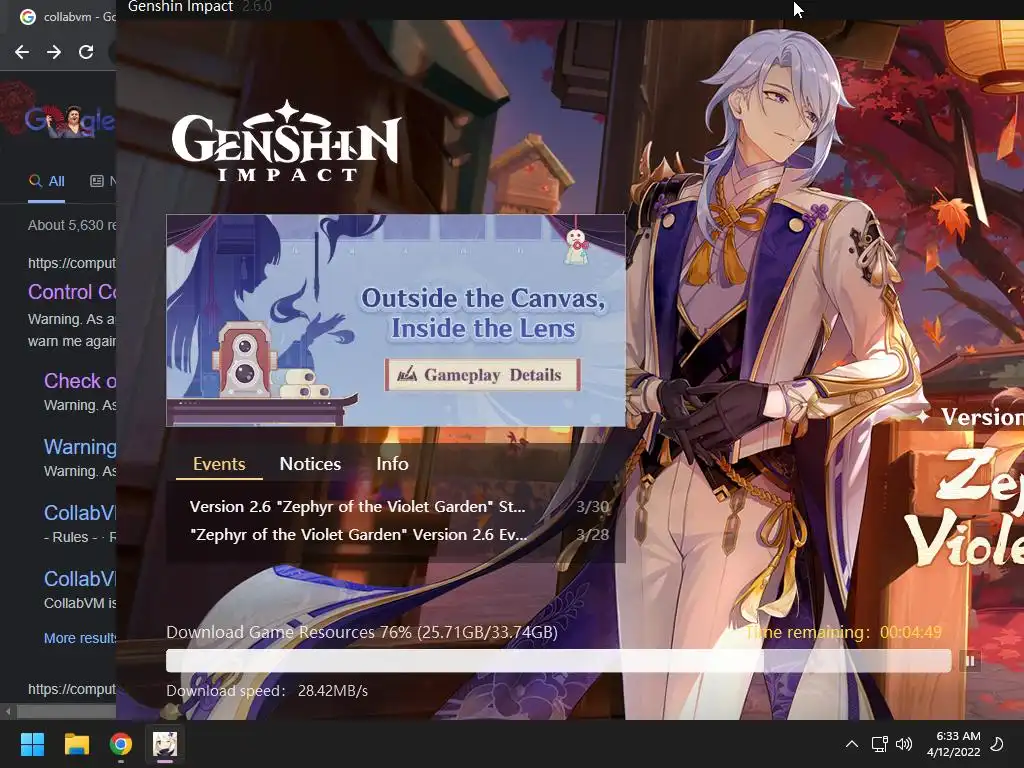The width and height of the screenshot is (1024, 768).
Task: Expand the hidden system tray icons
Action: [852, 744]
